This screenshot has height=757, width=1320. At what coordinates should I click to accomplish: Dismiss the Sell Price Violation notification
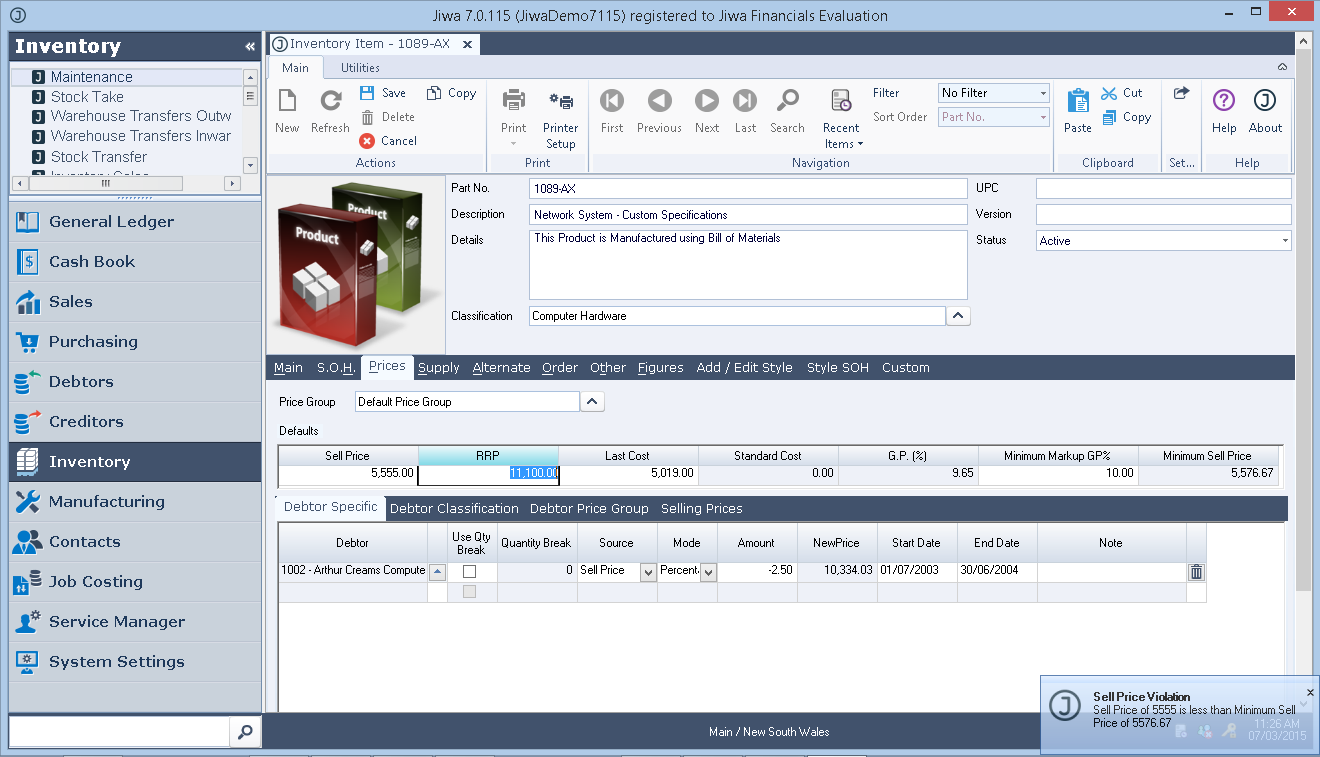point(1310,692)
